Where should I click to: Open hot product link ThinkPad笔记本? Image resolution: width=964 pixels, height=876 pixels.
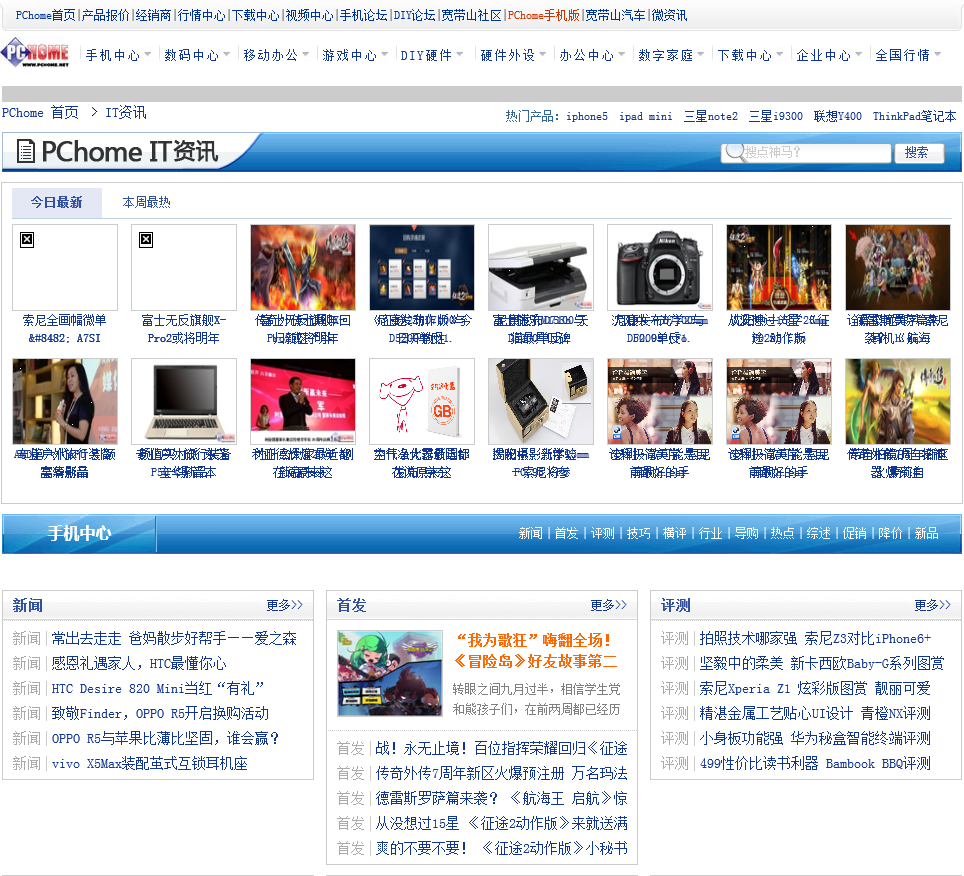[x=914, y=116]
